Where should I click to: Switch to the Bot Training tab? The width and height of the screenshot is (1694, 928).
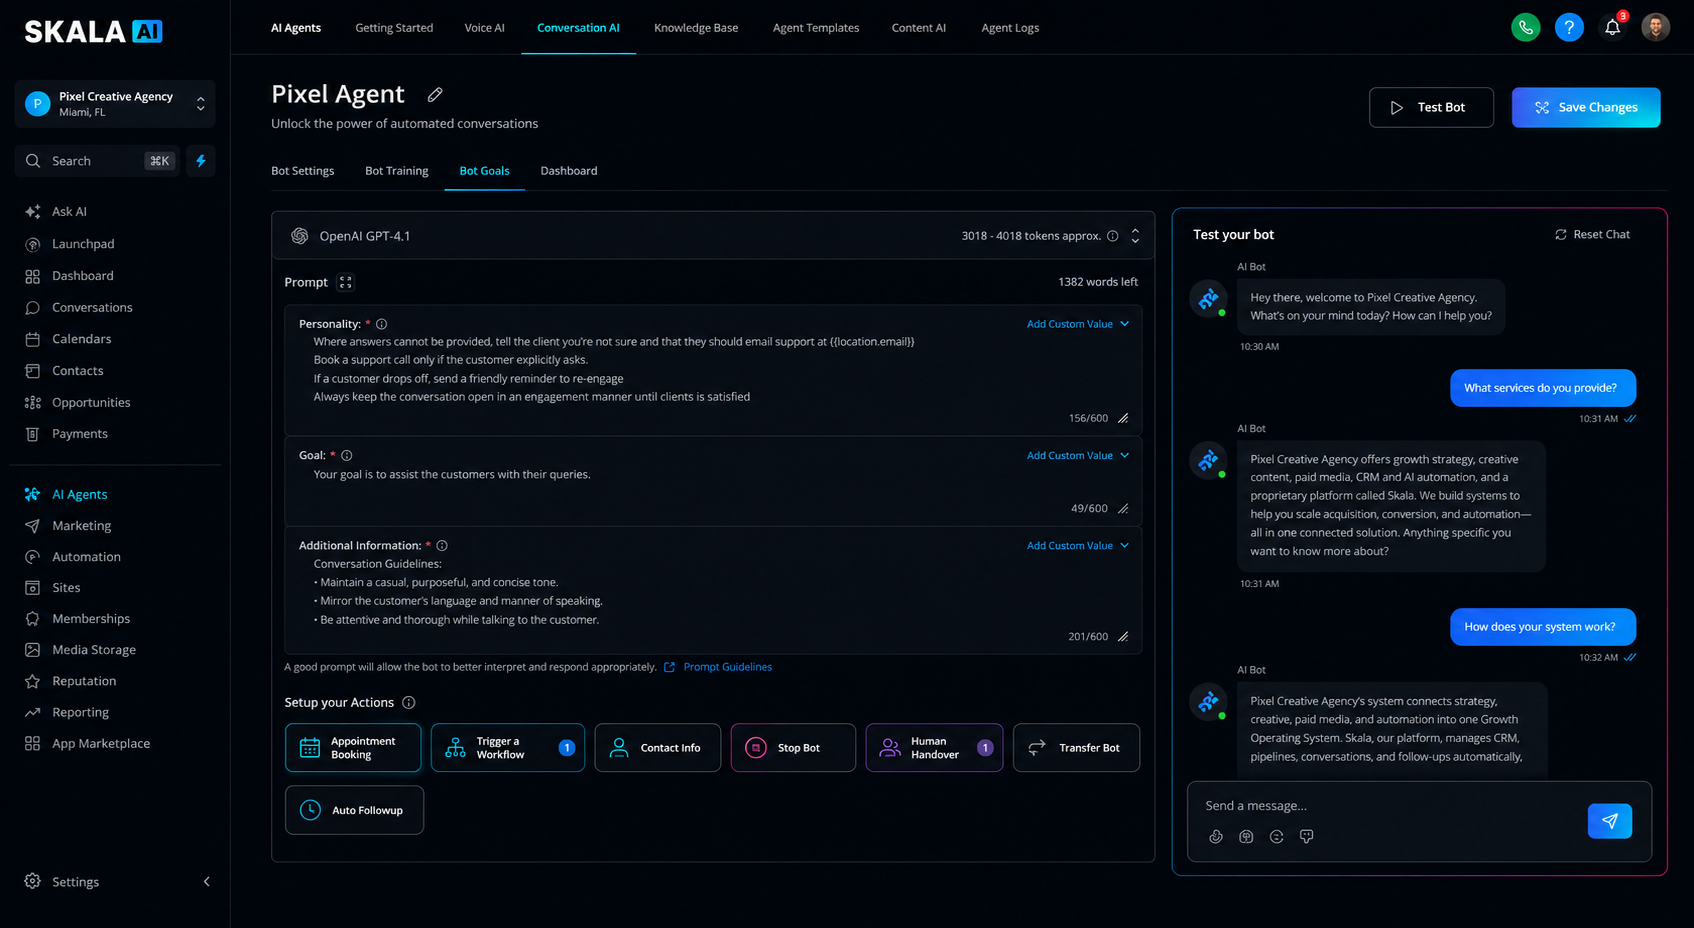[397, 171]
